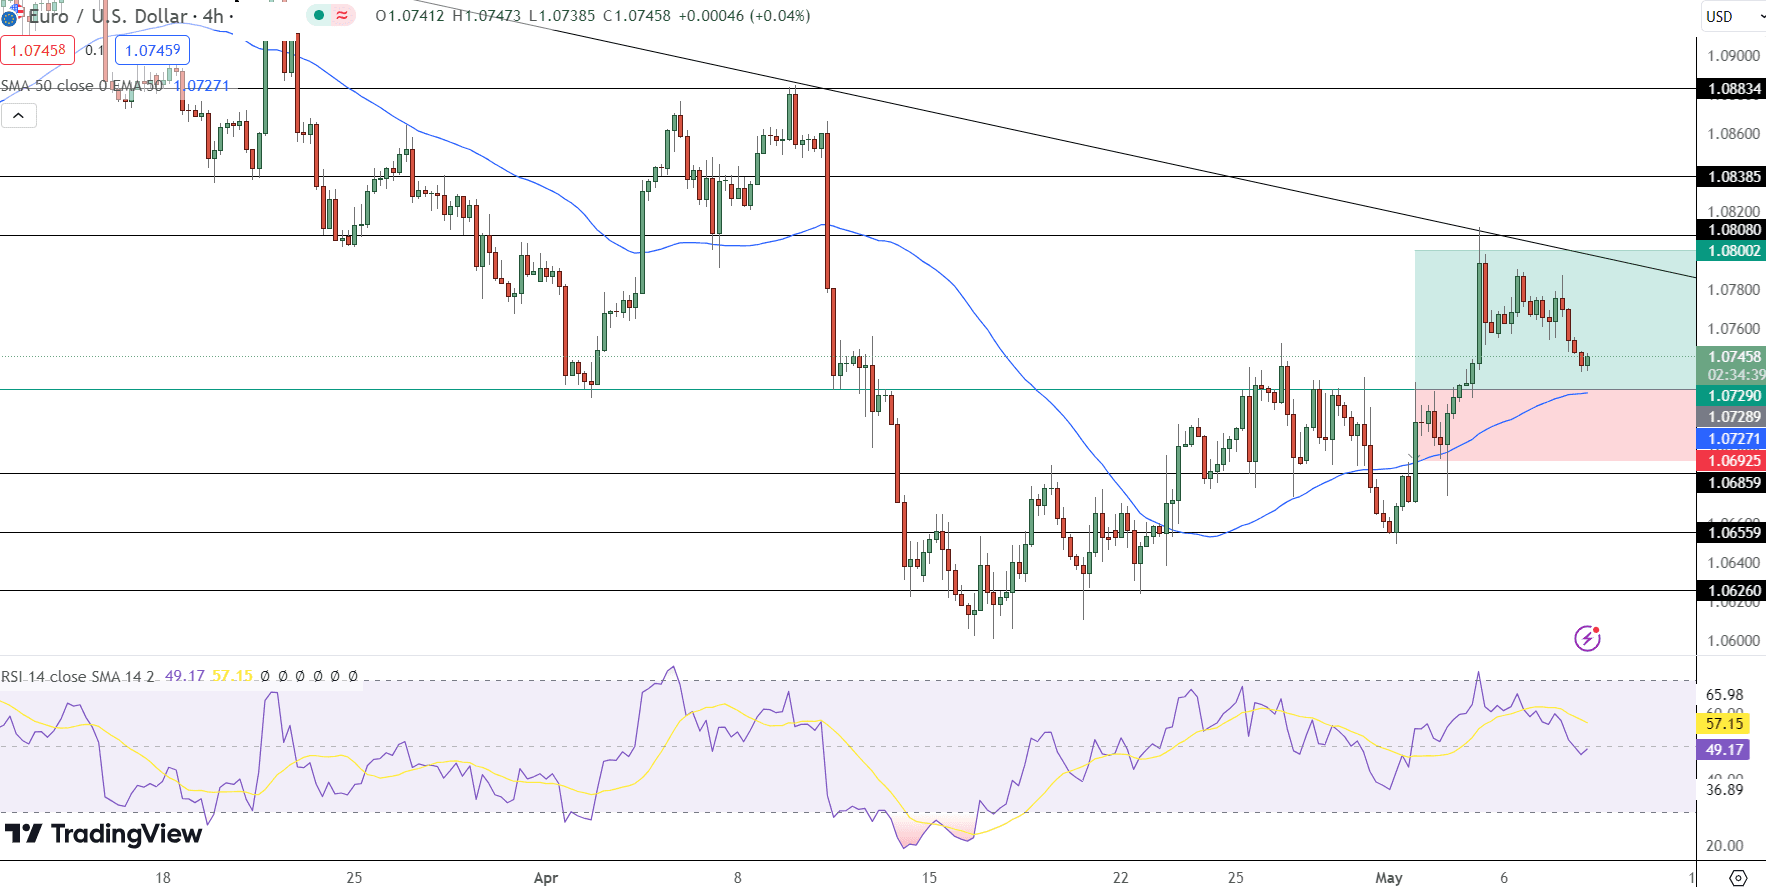The width and height of the screenshot is (1766, 887).
Task: Click the green market status dot icon
Action: tap(319, 15)
